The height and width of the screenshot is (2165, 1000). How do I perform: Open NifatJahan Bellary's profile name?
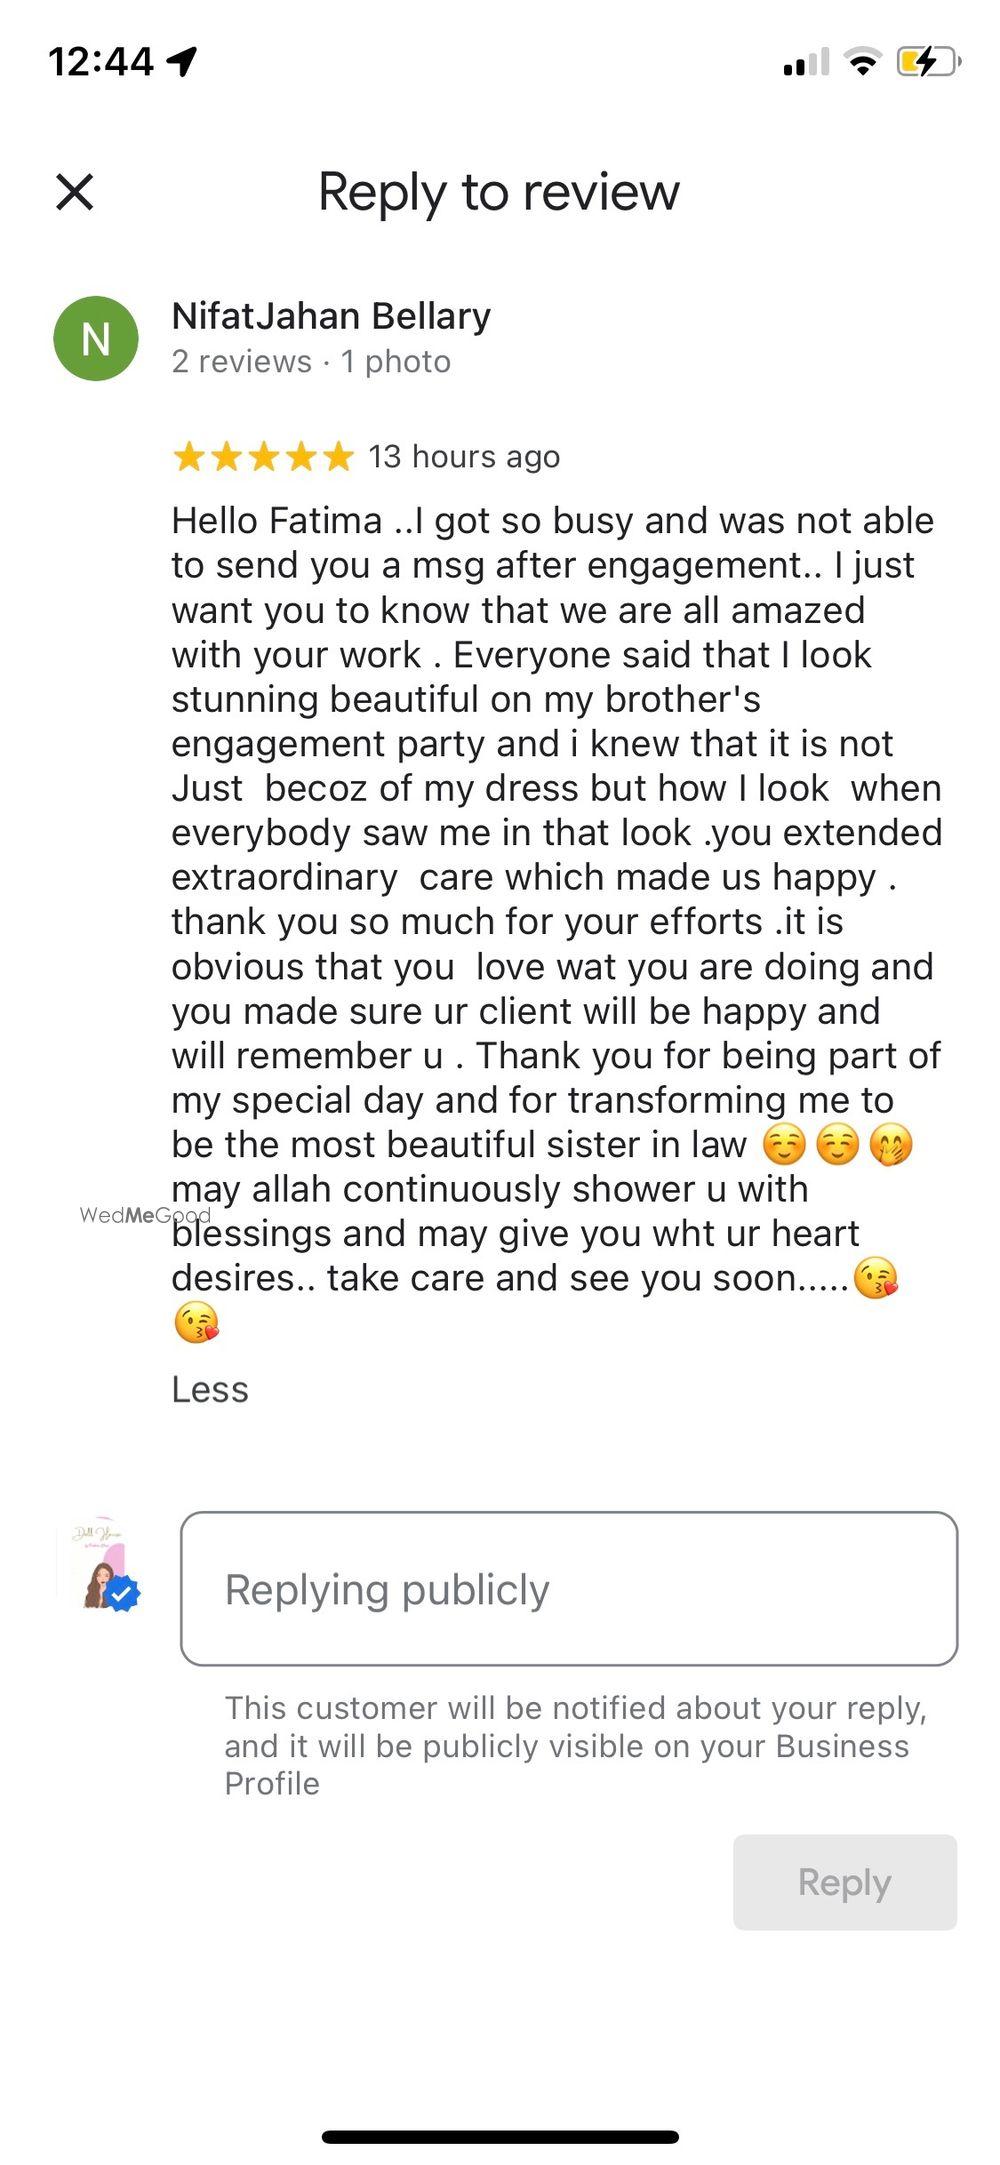click(x=331, y=316)
